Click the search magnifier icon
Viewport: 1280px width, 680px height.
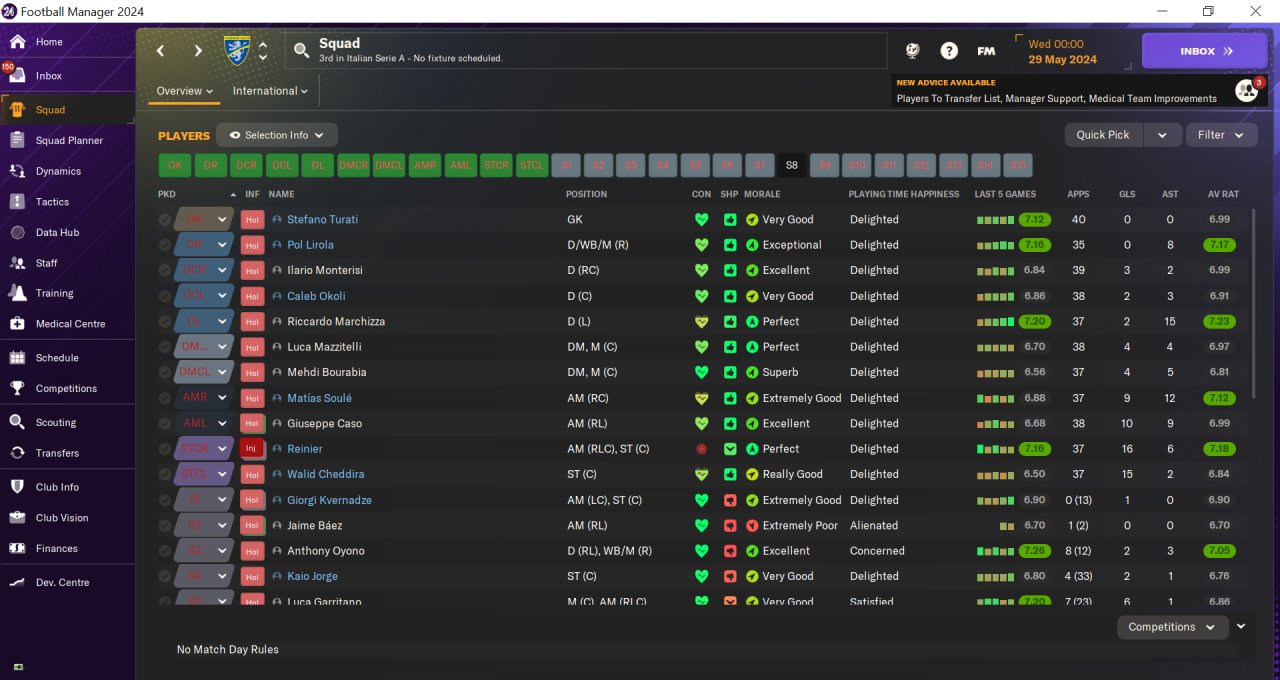pyautogui.click(x=301, y=50)
